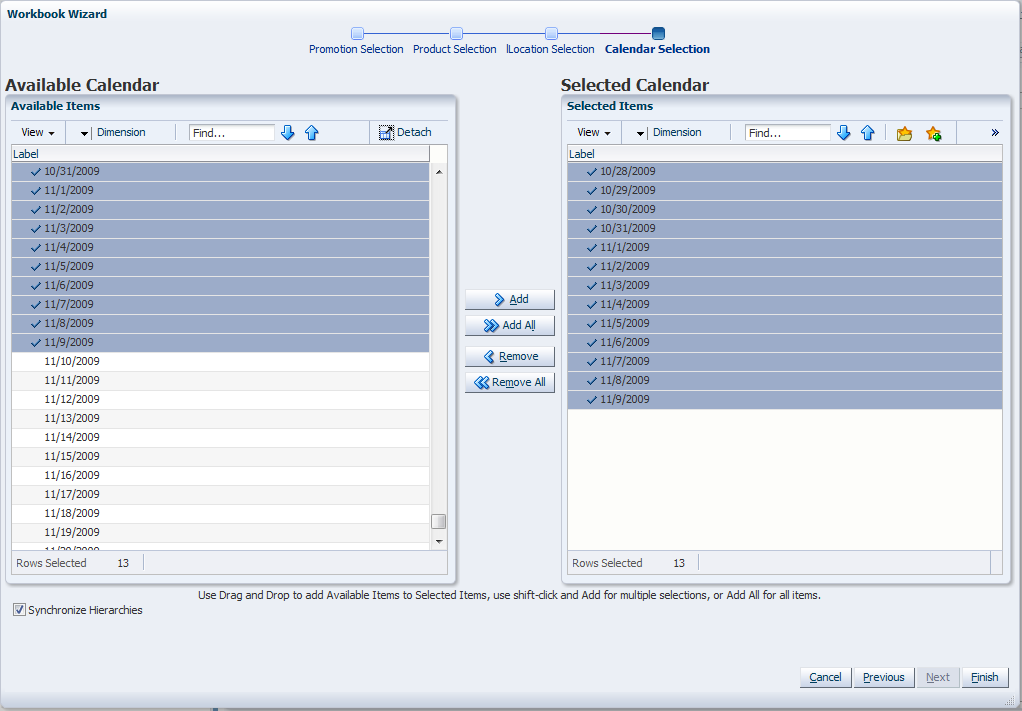Select 11/16/2009 in Available Items
This screenshot has width=1022, height=711.
click(220, 475)
